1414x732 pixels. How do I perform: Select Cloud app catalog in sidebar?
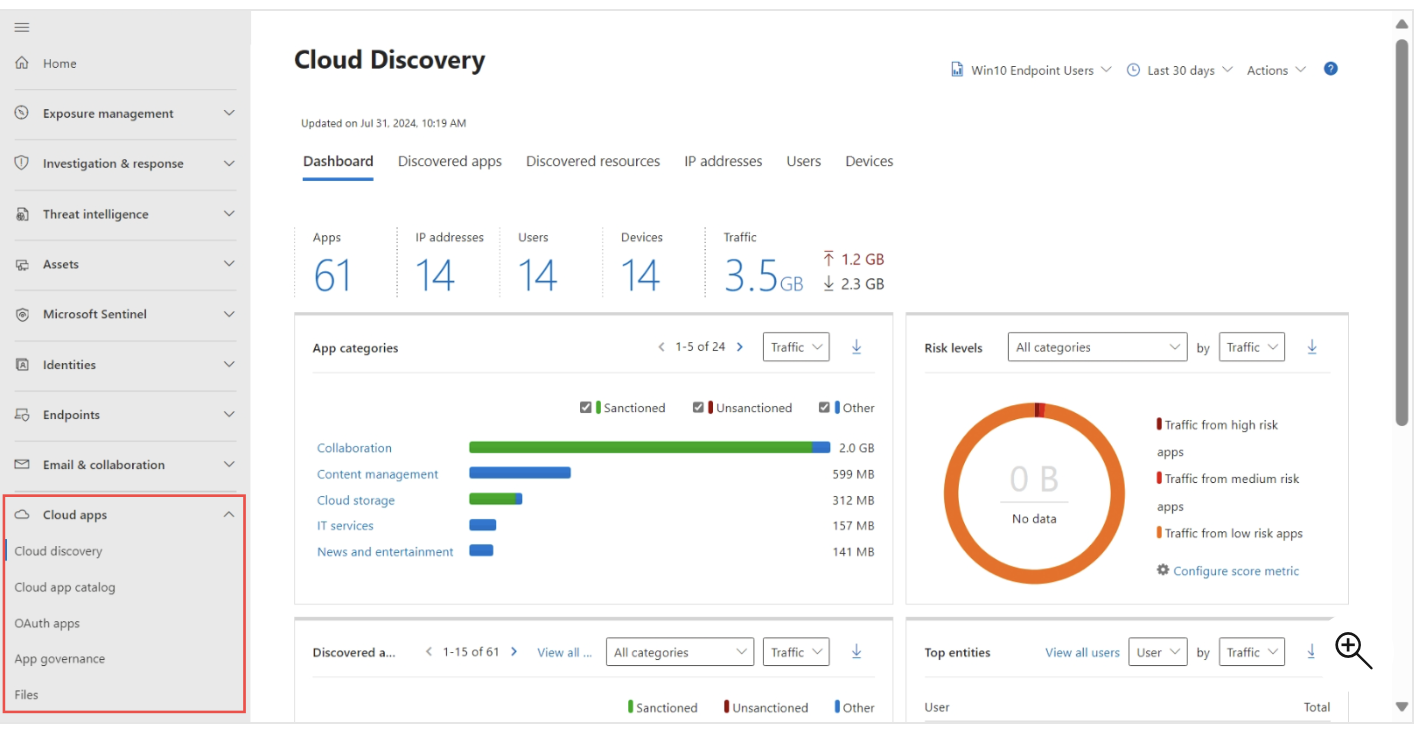tap(65, 587)
